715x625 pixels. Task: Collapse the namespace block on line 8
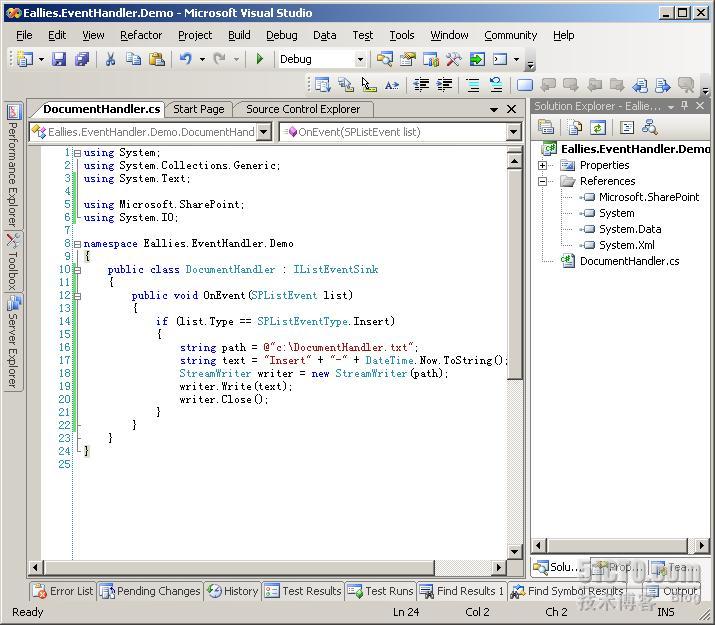[x=78, y=244]
